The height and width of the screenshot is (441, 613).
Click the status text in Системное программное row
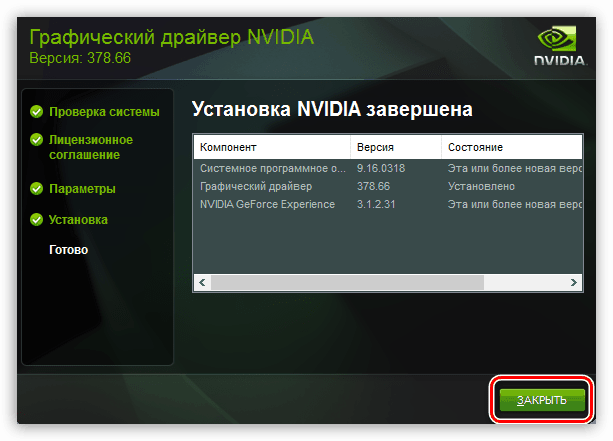pyautogui.click(x=515, y=169)
